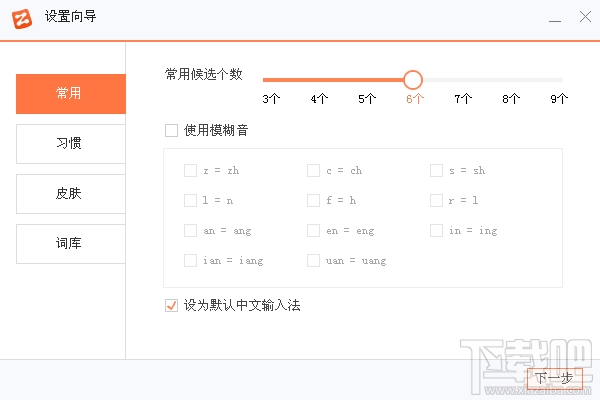The image size is (600, 400).
Task: Toggle the s = sh fuzzy checkbox
Action: pos(436,170)
